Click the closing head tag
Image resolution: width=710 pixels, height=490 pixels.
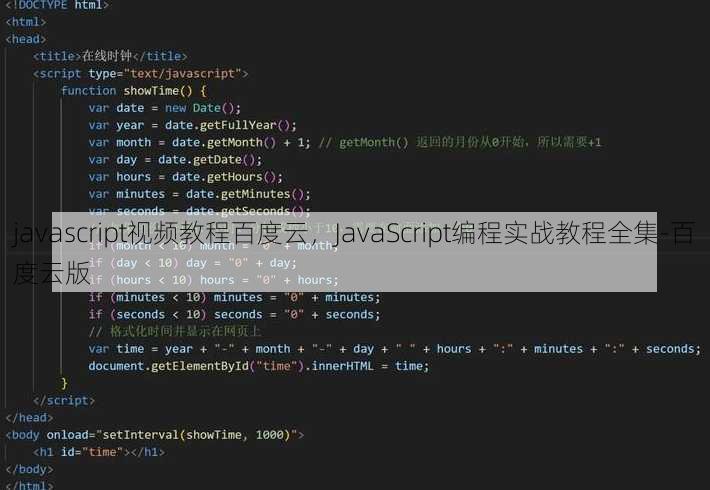[x=29, y=418]
